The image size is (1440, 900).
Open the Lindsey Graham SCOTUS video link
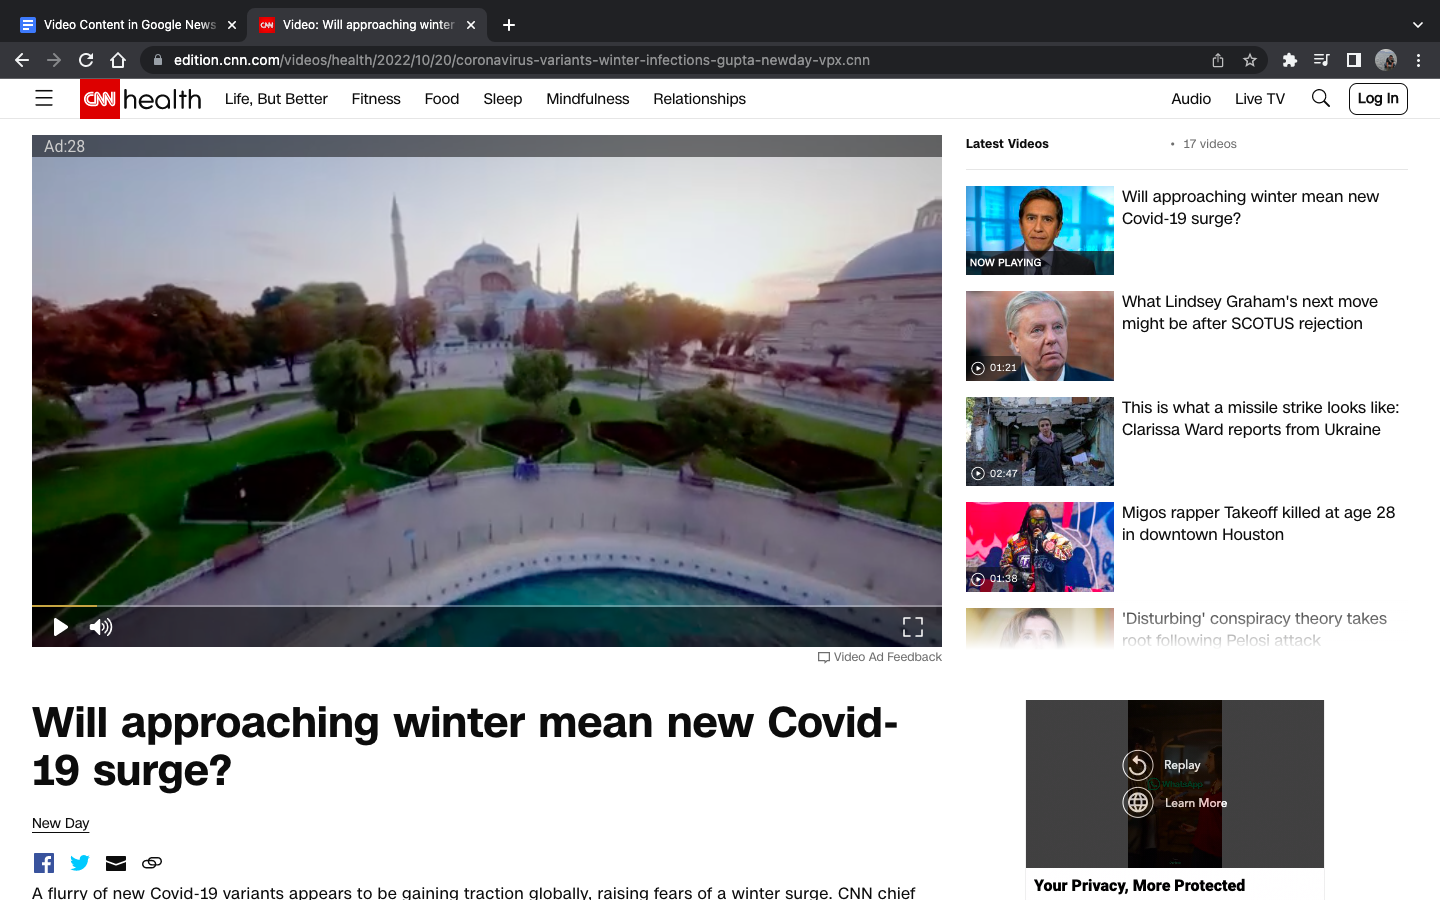click(x=1249, y=312)
